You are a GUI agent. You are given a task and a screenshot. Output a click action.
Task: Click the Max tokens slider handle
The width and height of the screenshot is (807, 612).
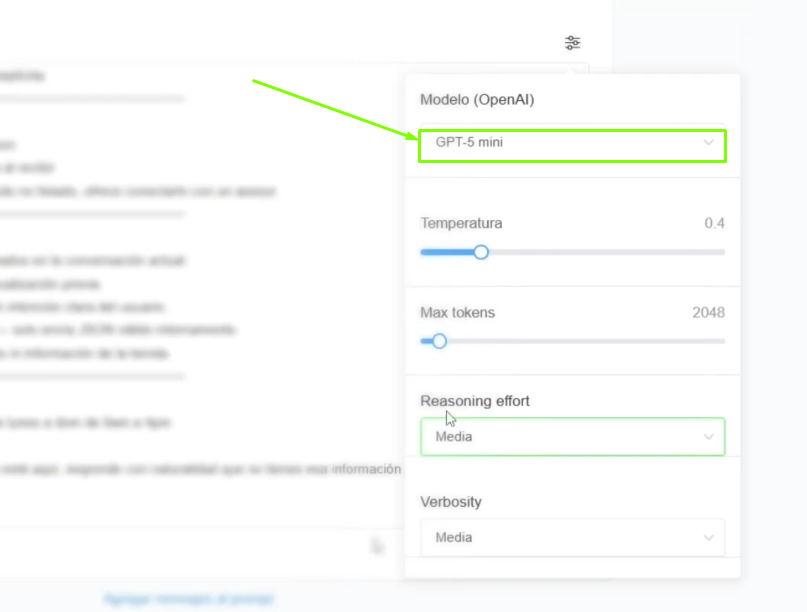(439, 341)
